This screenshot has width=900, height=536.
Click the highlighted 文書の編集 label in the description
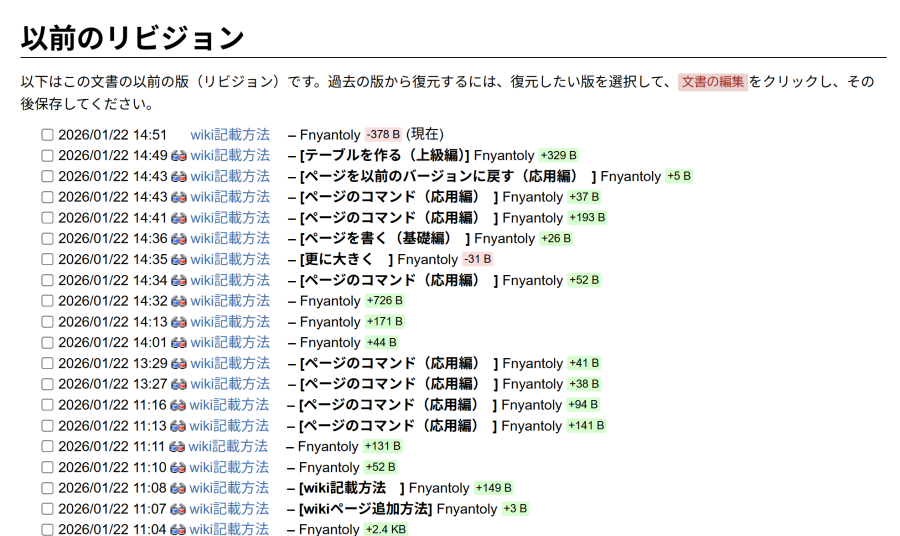tap(713, 82)
